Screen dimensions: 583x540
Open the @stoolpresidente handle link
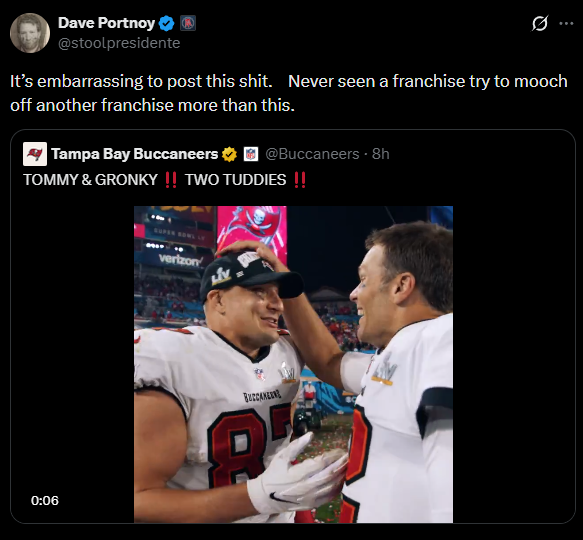[x=119, y=43]
